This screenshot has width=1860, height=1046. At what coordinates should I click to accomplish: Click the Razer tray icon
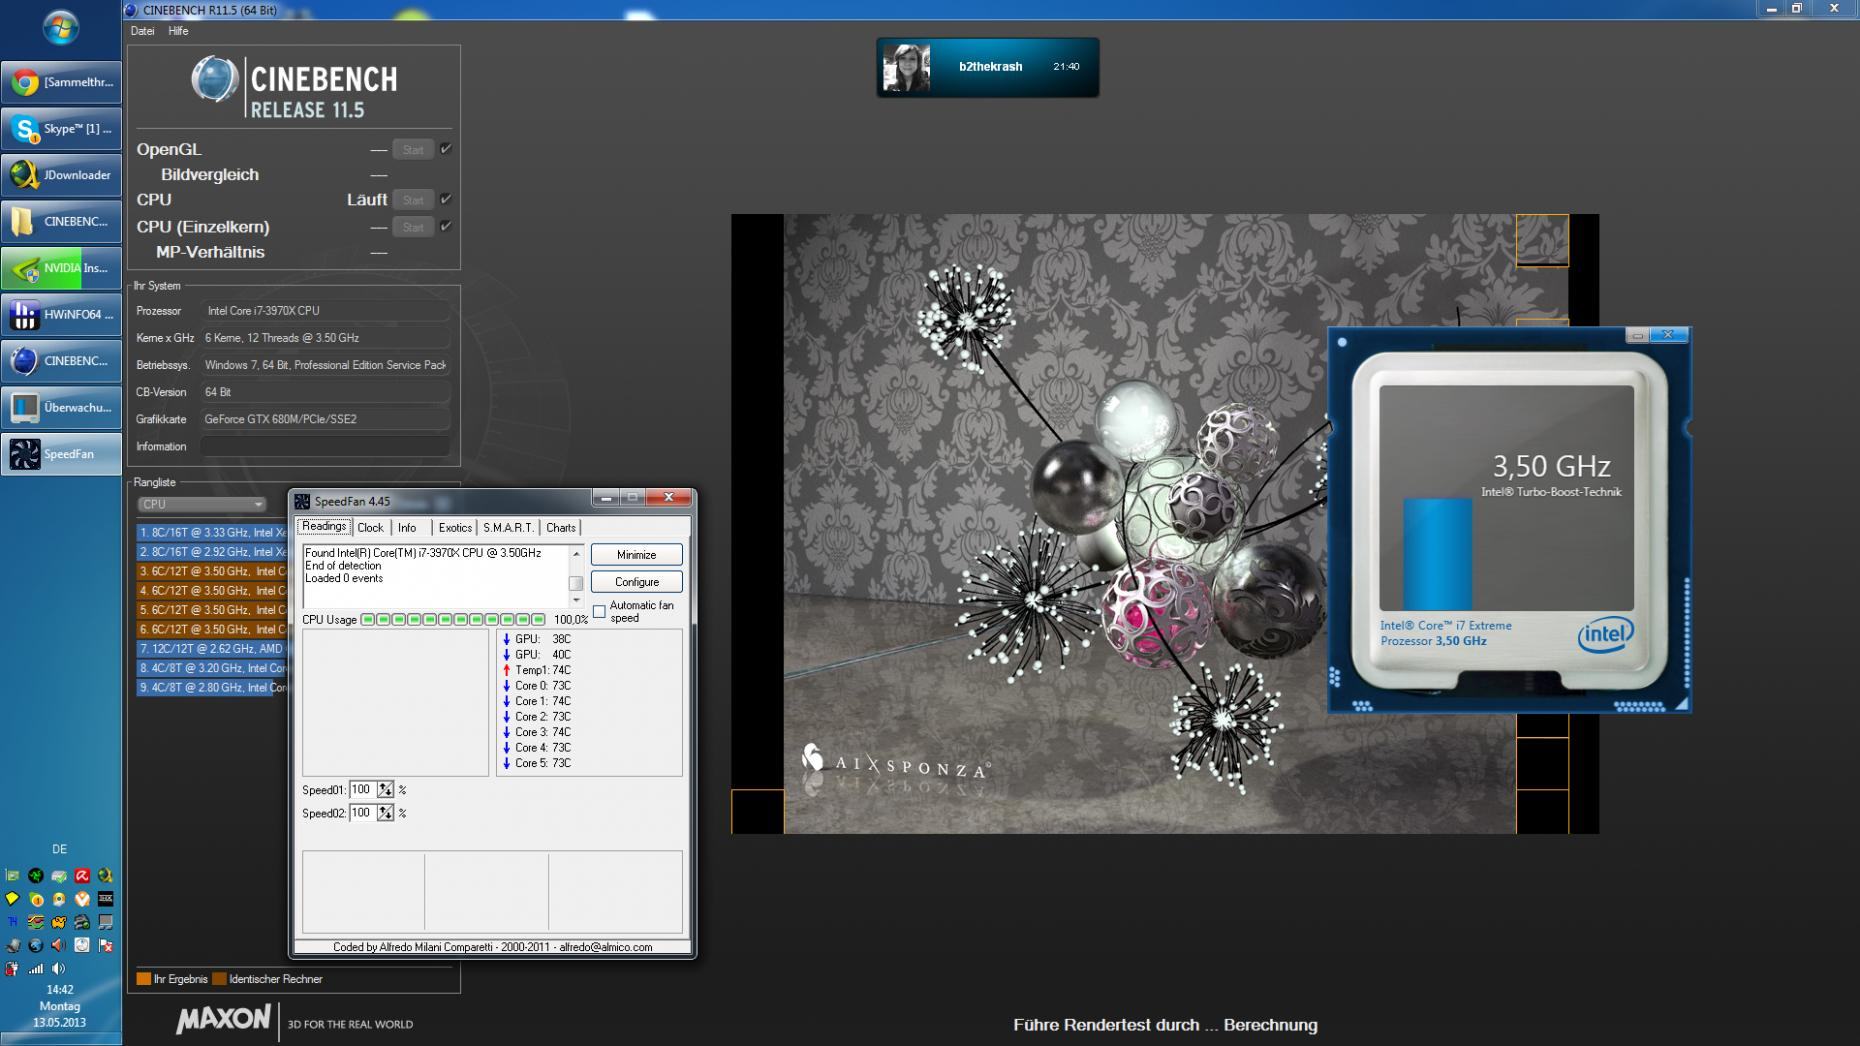[x=36, y=875]
